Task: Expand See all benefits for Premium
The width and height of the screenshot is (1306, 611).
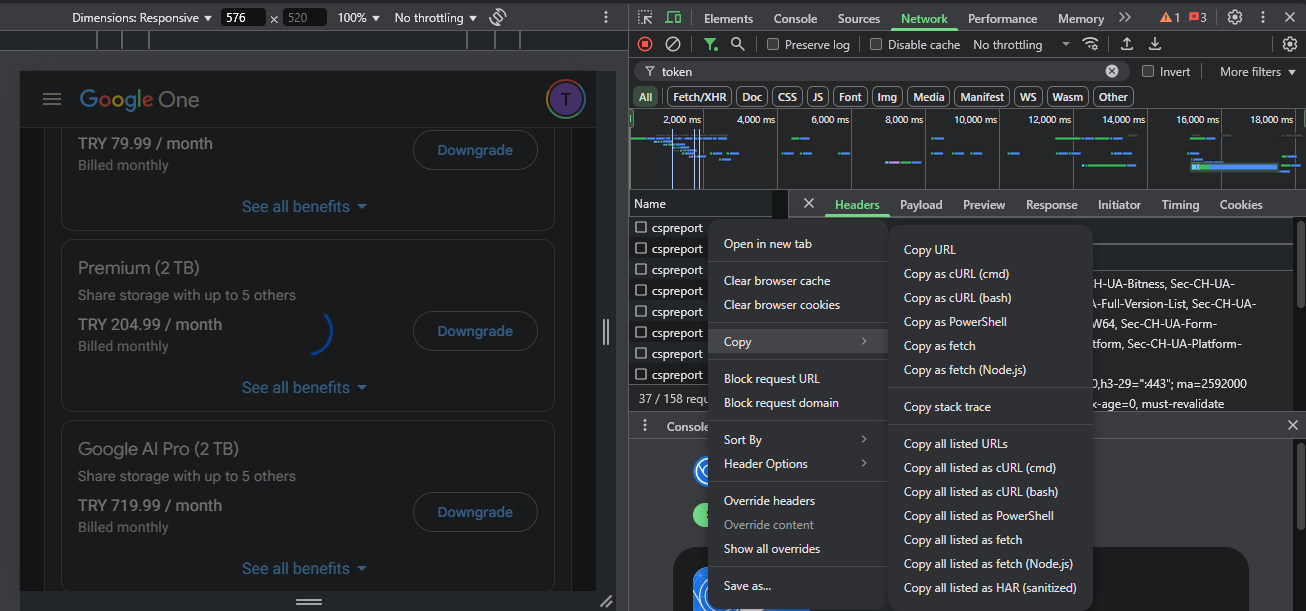Action: [x=304, y=387]
